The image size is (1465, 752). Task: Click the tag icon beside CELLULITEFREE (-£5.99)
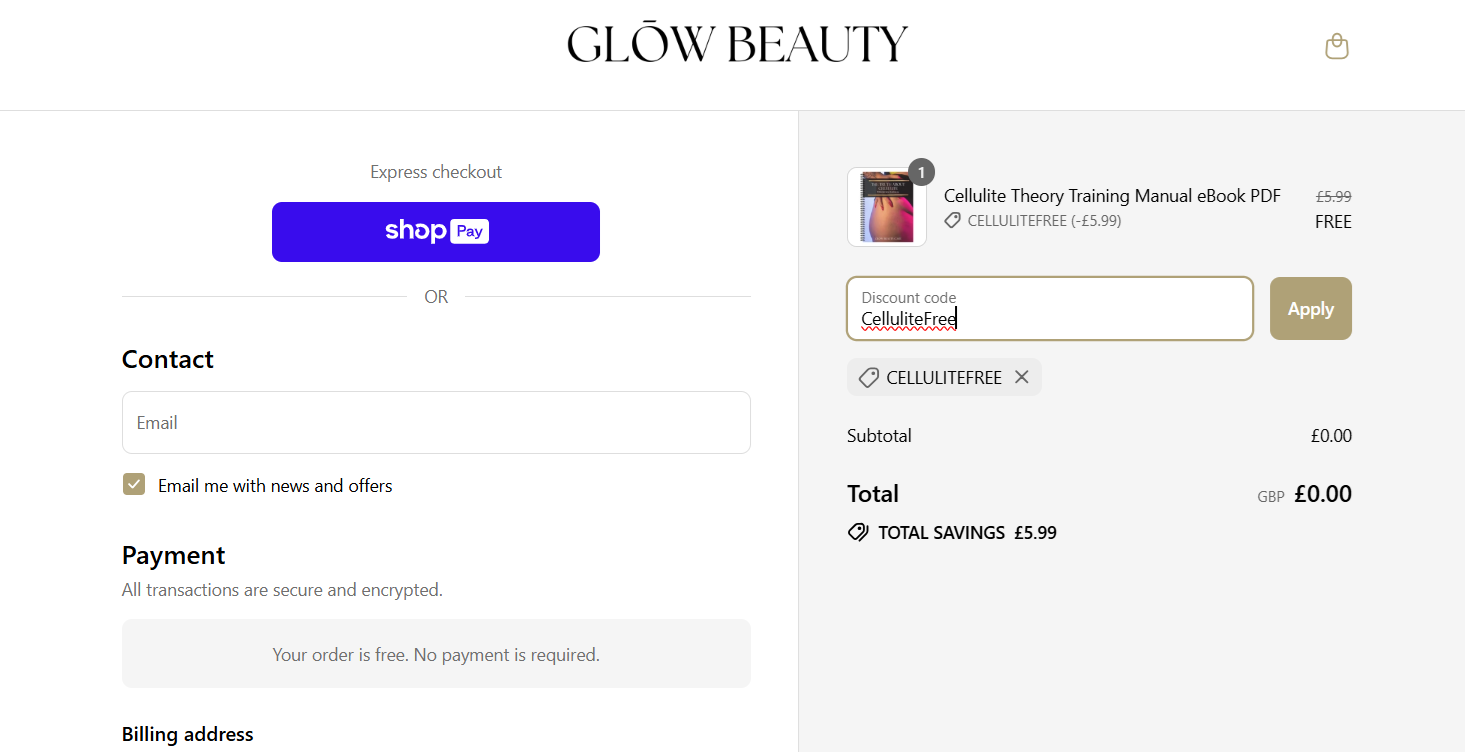[x=953, y=221]
